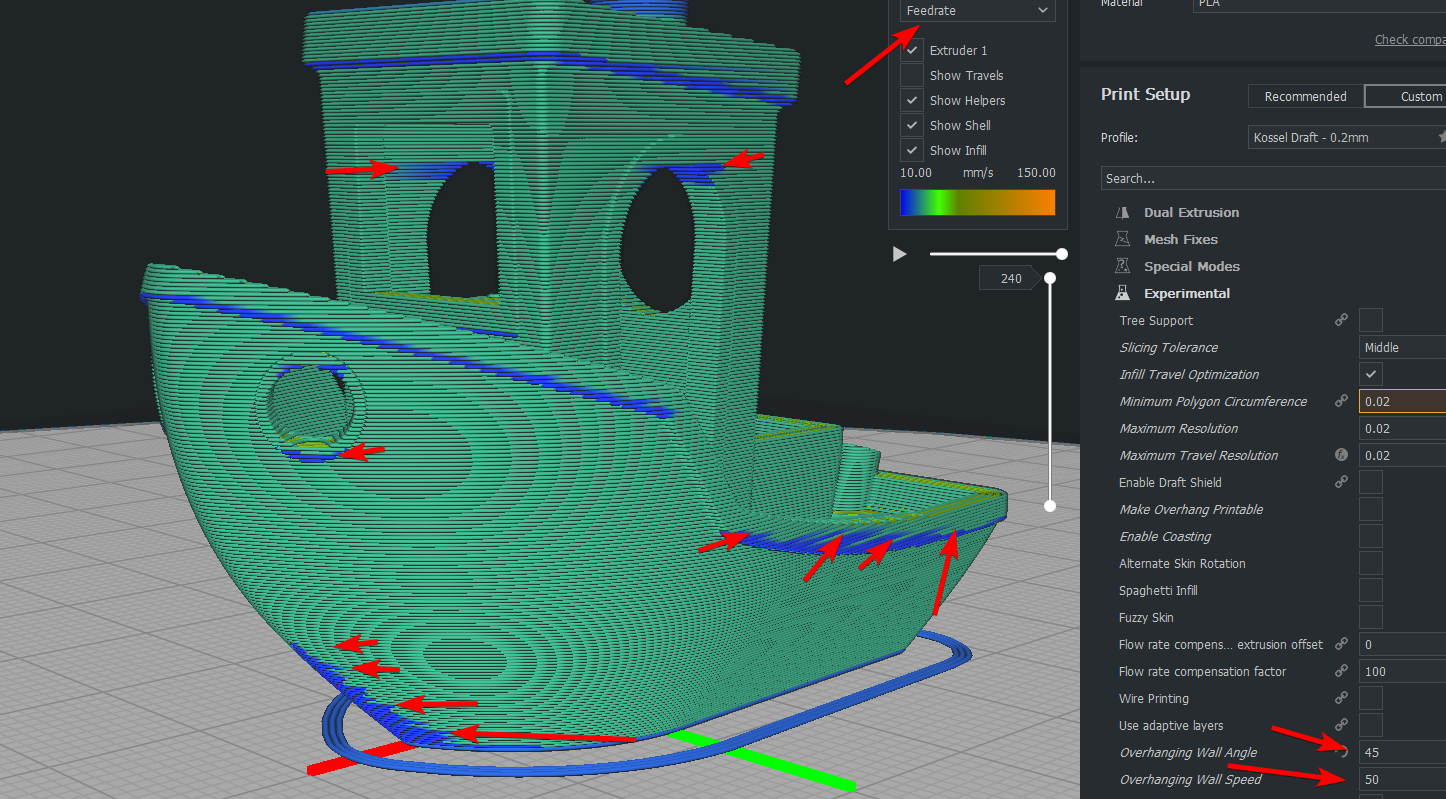Screen dimensions: 1446x799
Task: Open the Slicing Tolerance Middle dropdown
Action: tap(1403, 348)
